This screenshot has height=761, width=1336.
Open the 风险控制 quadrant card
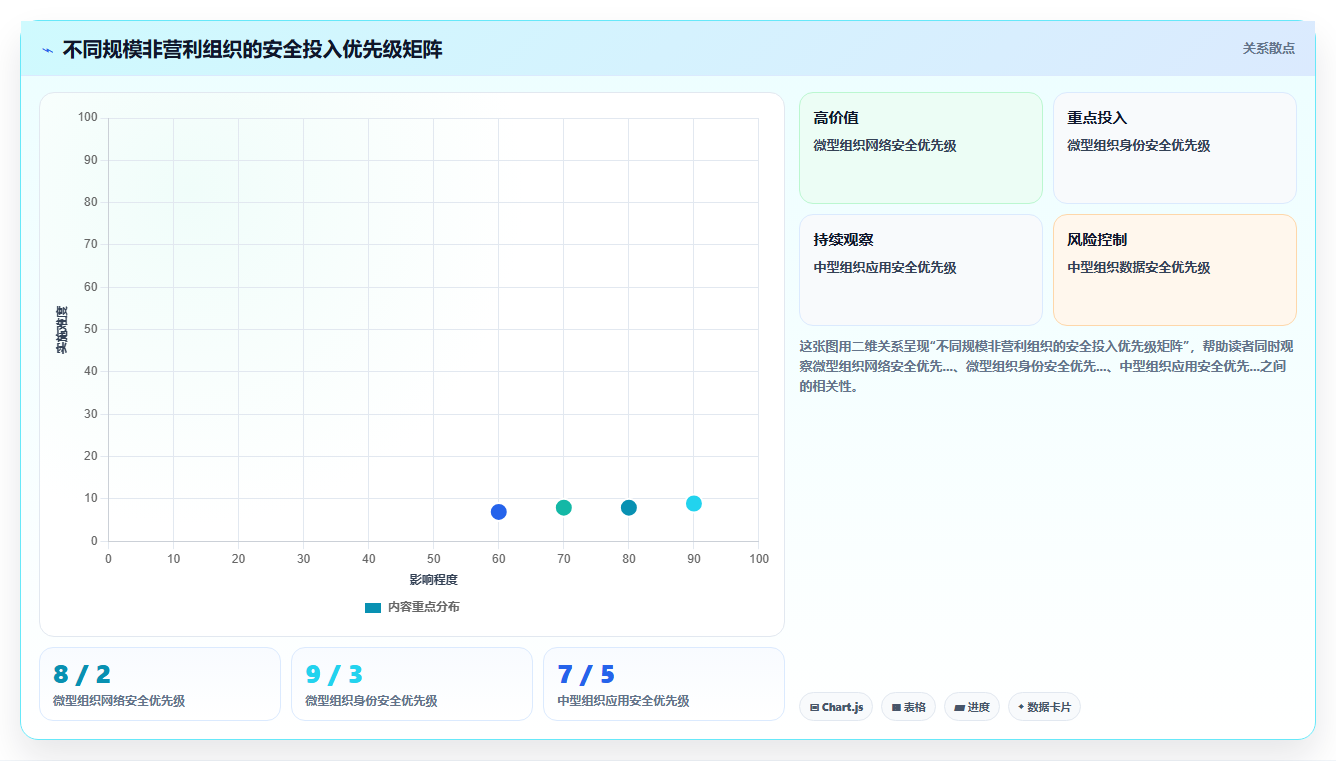point(1175,270)
